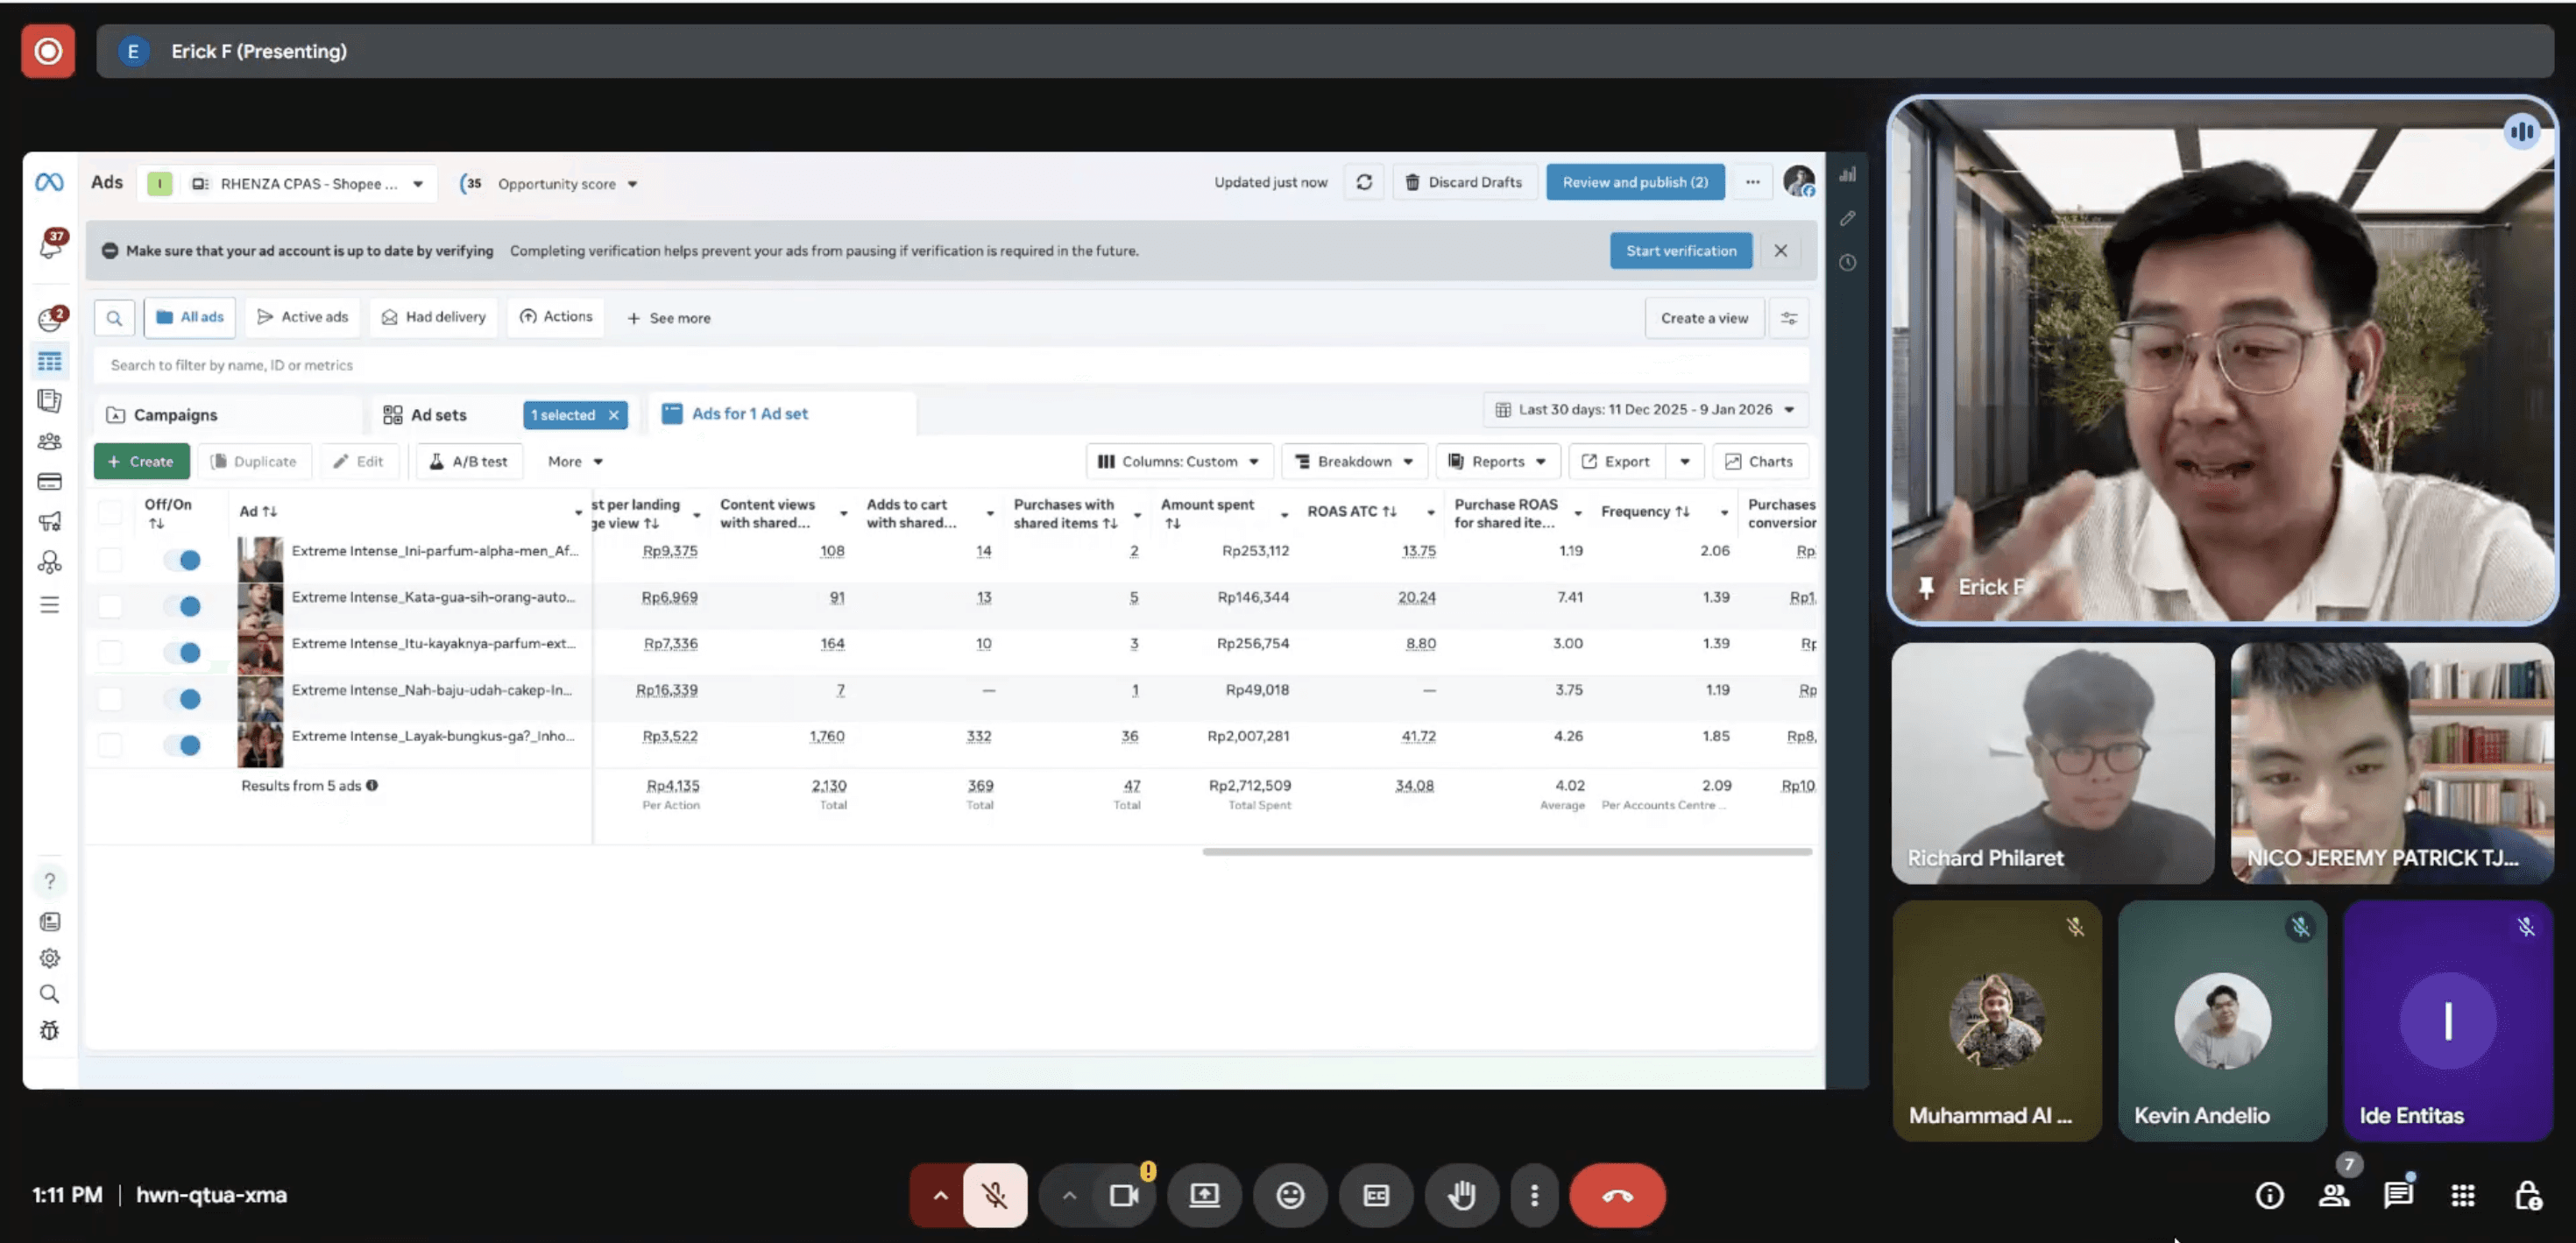Toggle the Extreme Intense_Layak-bungkus-ga ad switch

[x=183, y=745]
